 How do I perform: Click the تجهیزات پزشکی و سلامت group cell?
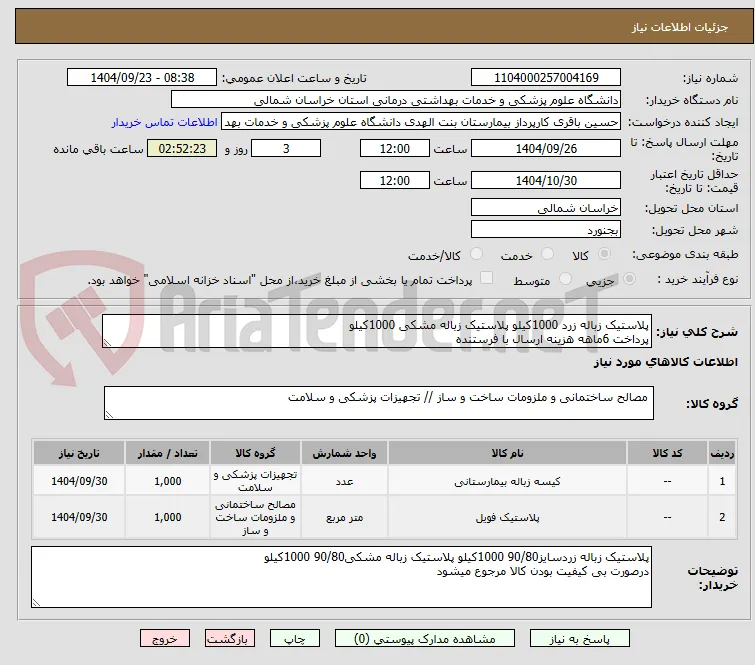(255, 481)
